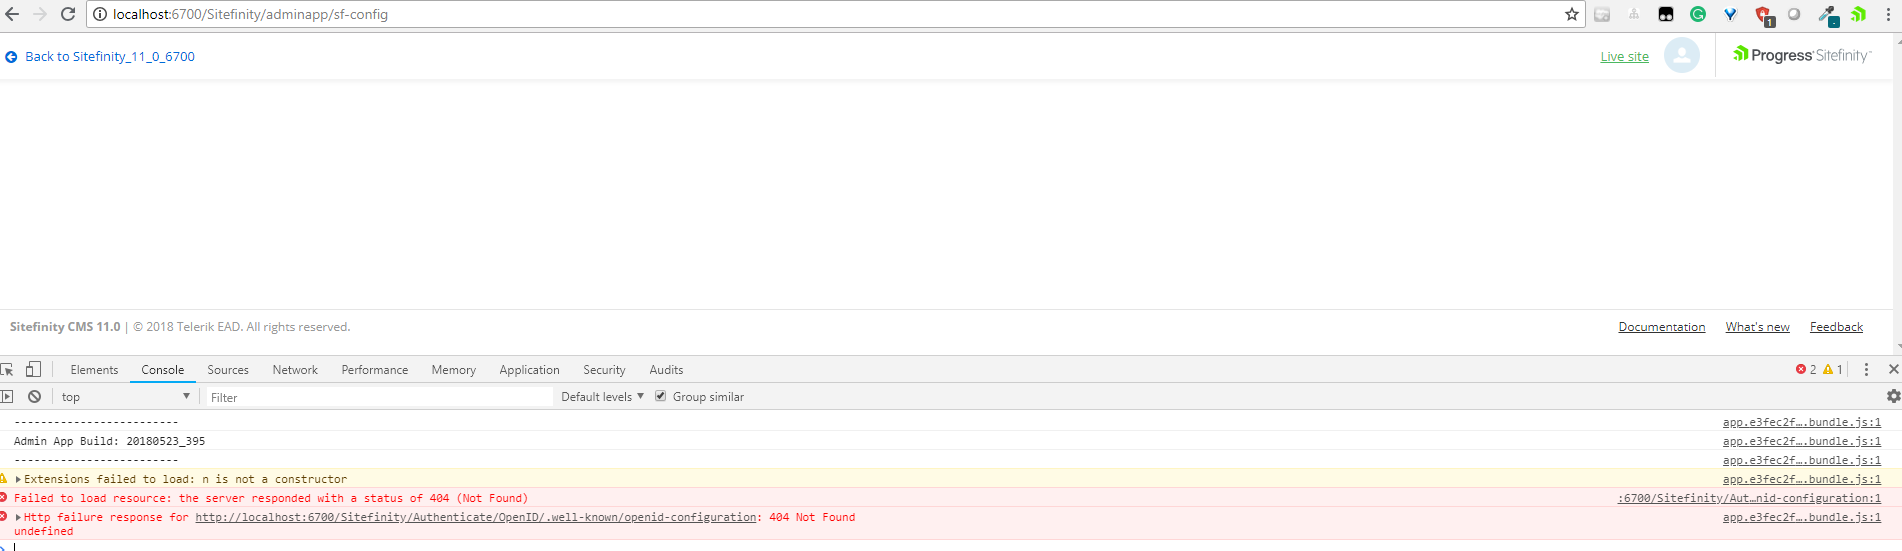The image size is (1902, 551).
Task: Clear the console output
Action: click(34, 397)
